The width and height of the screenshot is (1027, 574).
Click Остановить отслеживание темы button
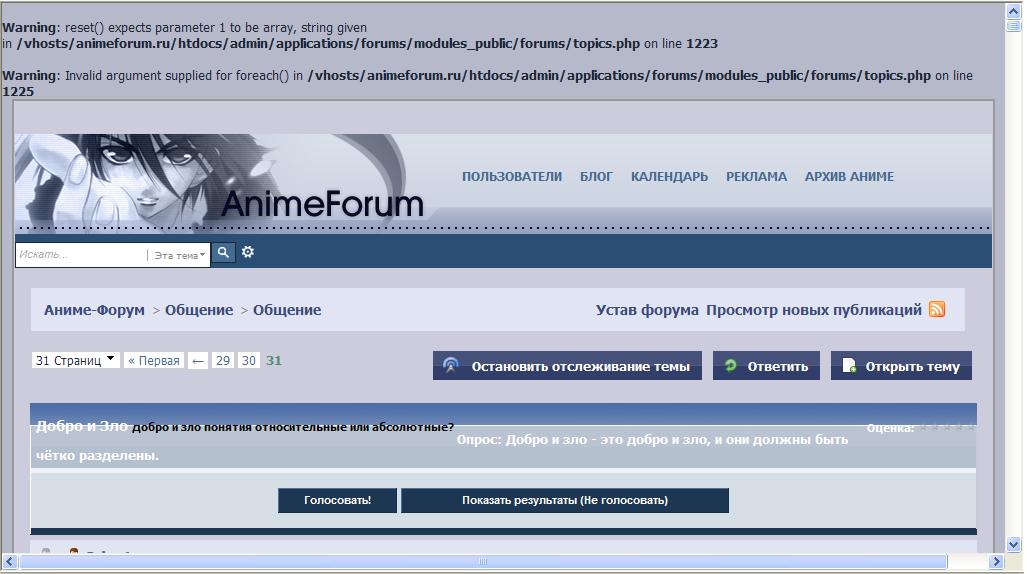567,366
